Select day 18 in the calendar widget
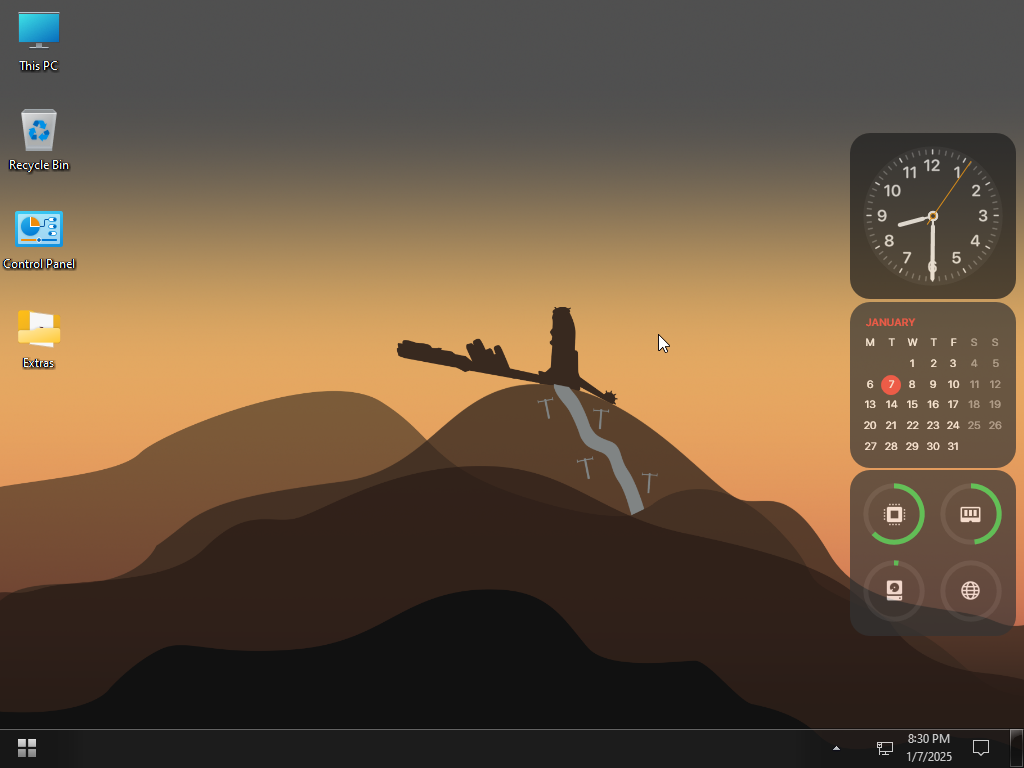The width and height of the screenshot is (1024, 768). [x=974, y=405]
